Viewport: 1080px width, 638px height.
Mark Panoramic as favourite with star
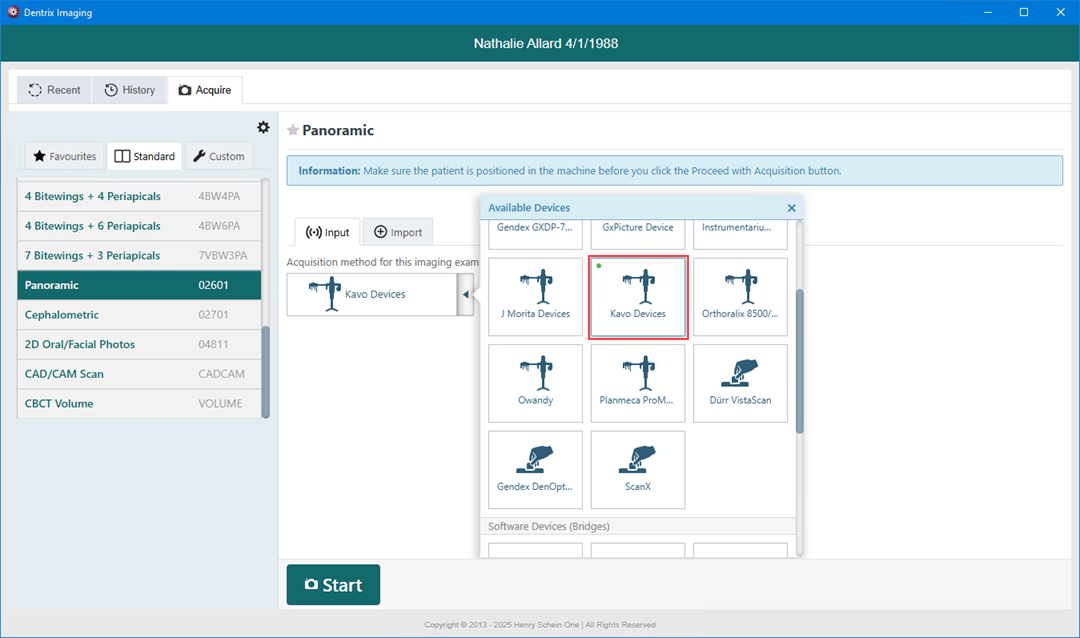pos(293,131)
